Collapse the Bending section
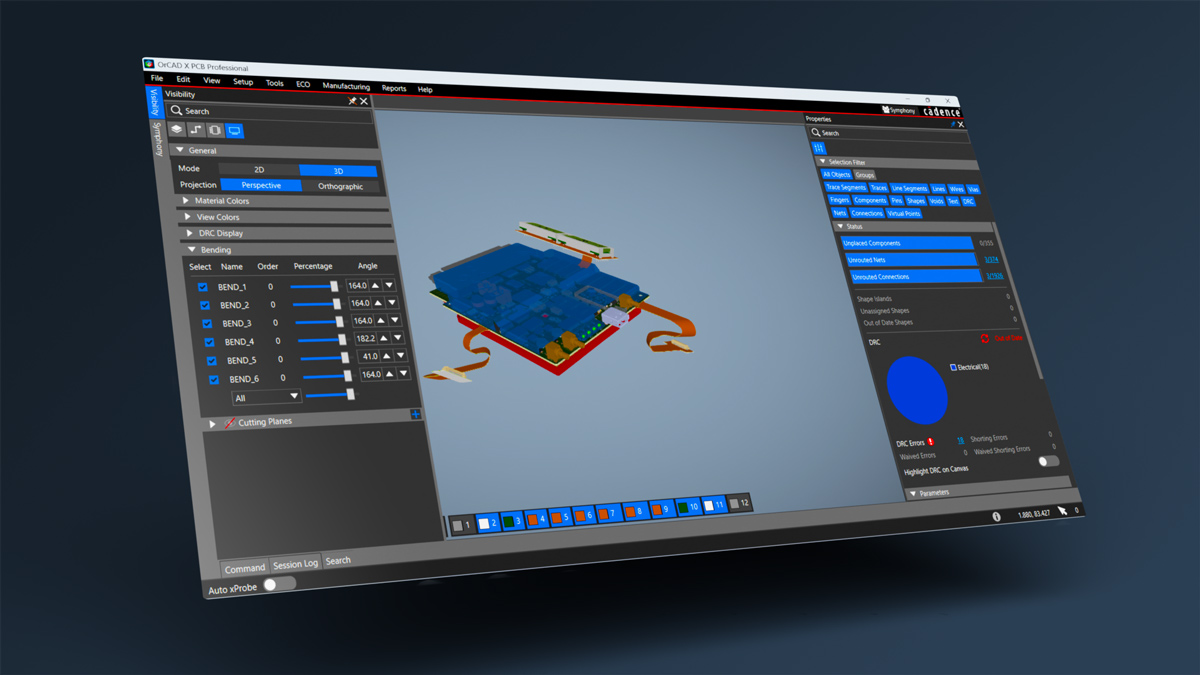This screenshot has height=675, width=1200. coord(192,250)
